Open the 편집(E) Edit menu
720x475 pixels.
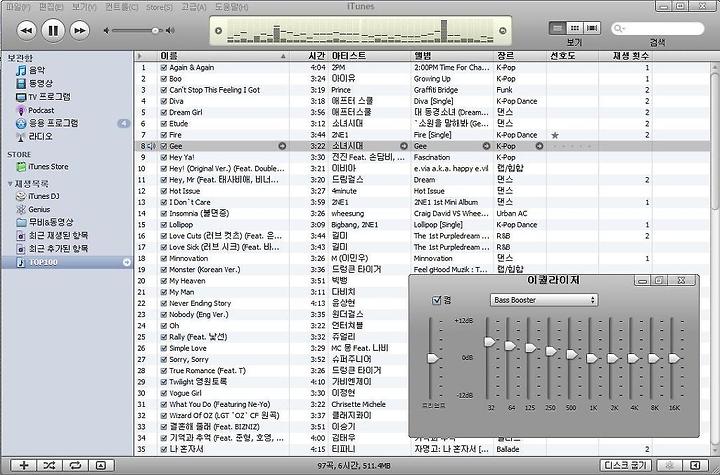[51, 7]
